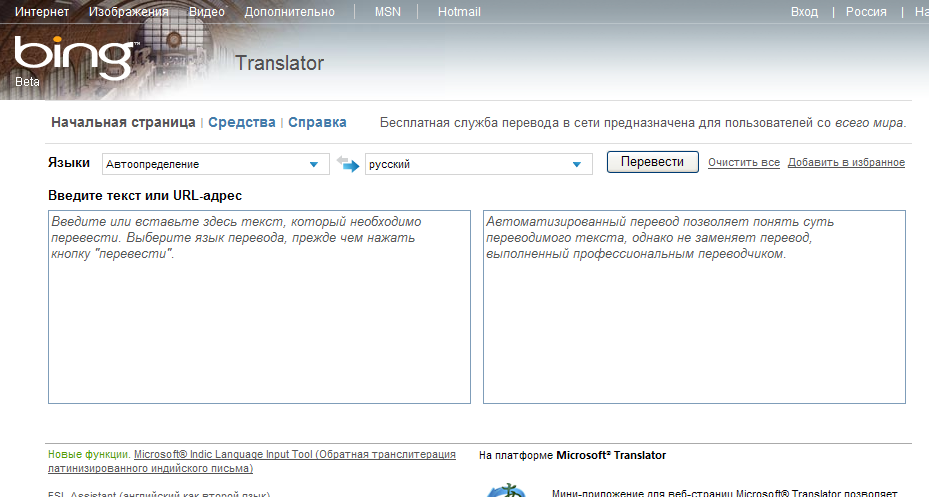Click the Вход sign-in link

(x=804, y=12)
